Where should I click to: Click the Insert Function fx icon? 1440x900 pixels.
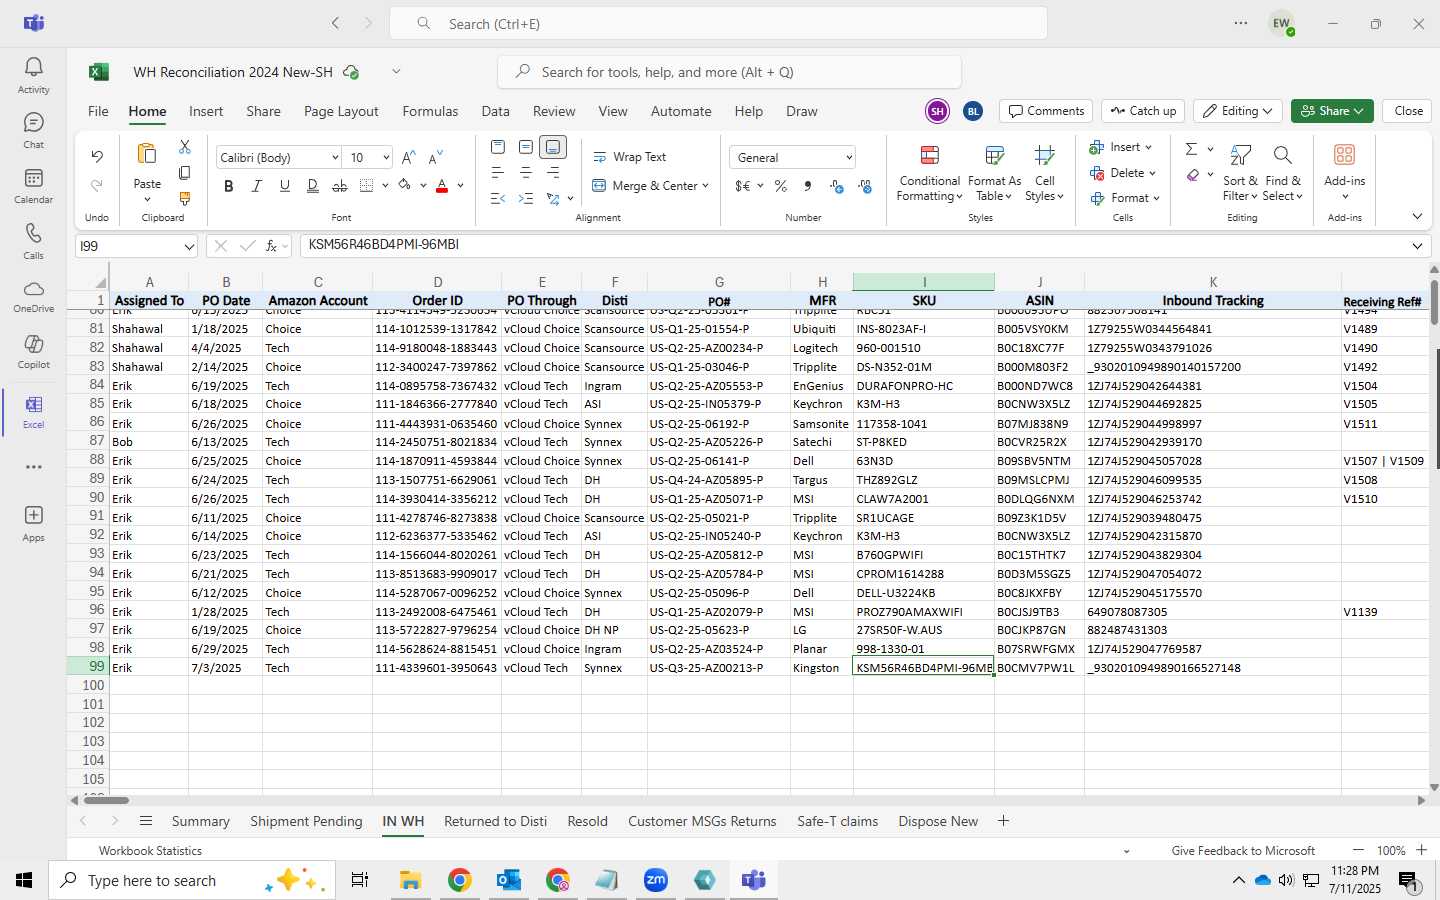point(271,246)
